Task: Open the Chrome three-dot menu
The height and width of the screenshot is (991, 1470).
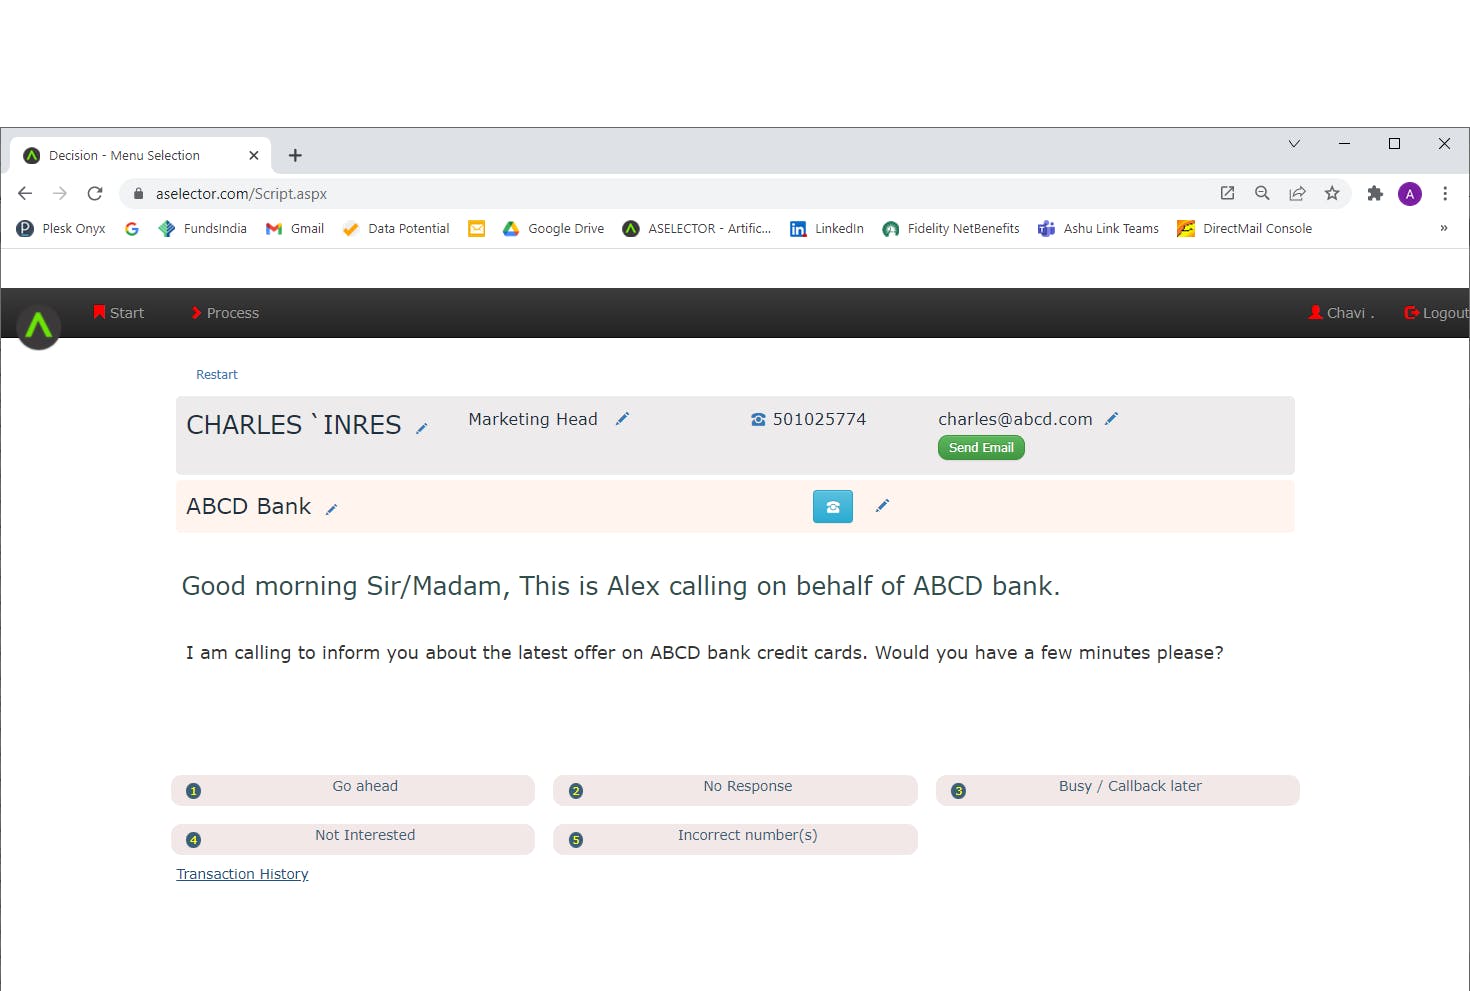Action: 1445,193
